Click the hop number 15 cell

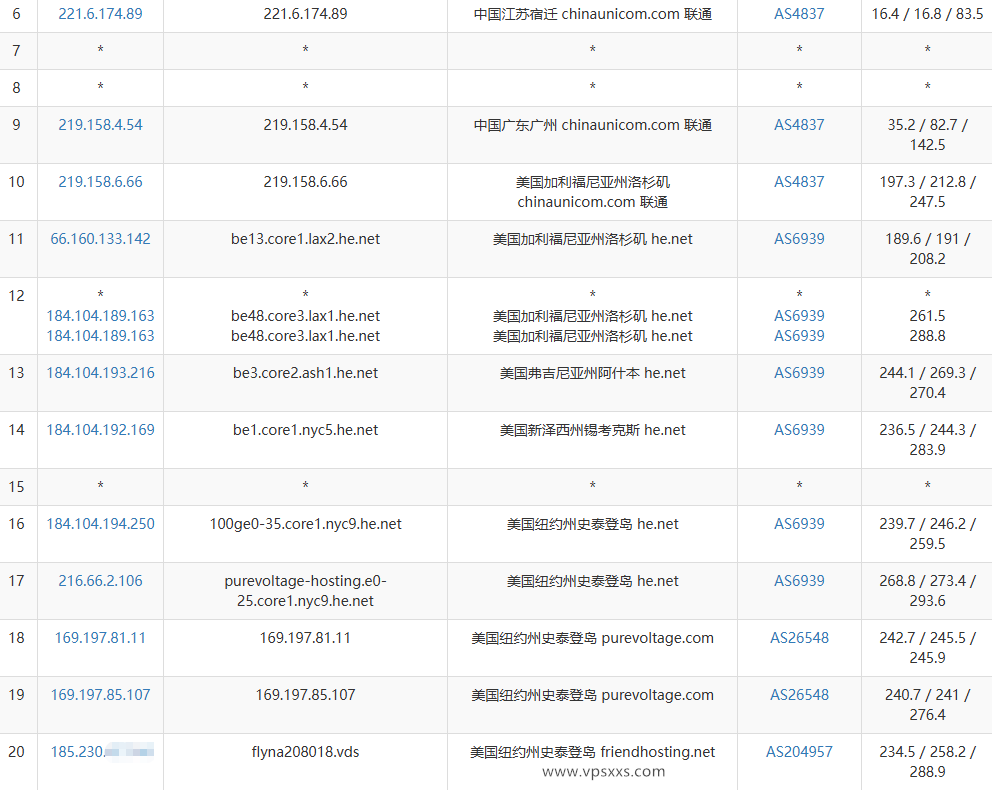pos(16,486)
